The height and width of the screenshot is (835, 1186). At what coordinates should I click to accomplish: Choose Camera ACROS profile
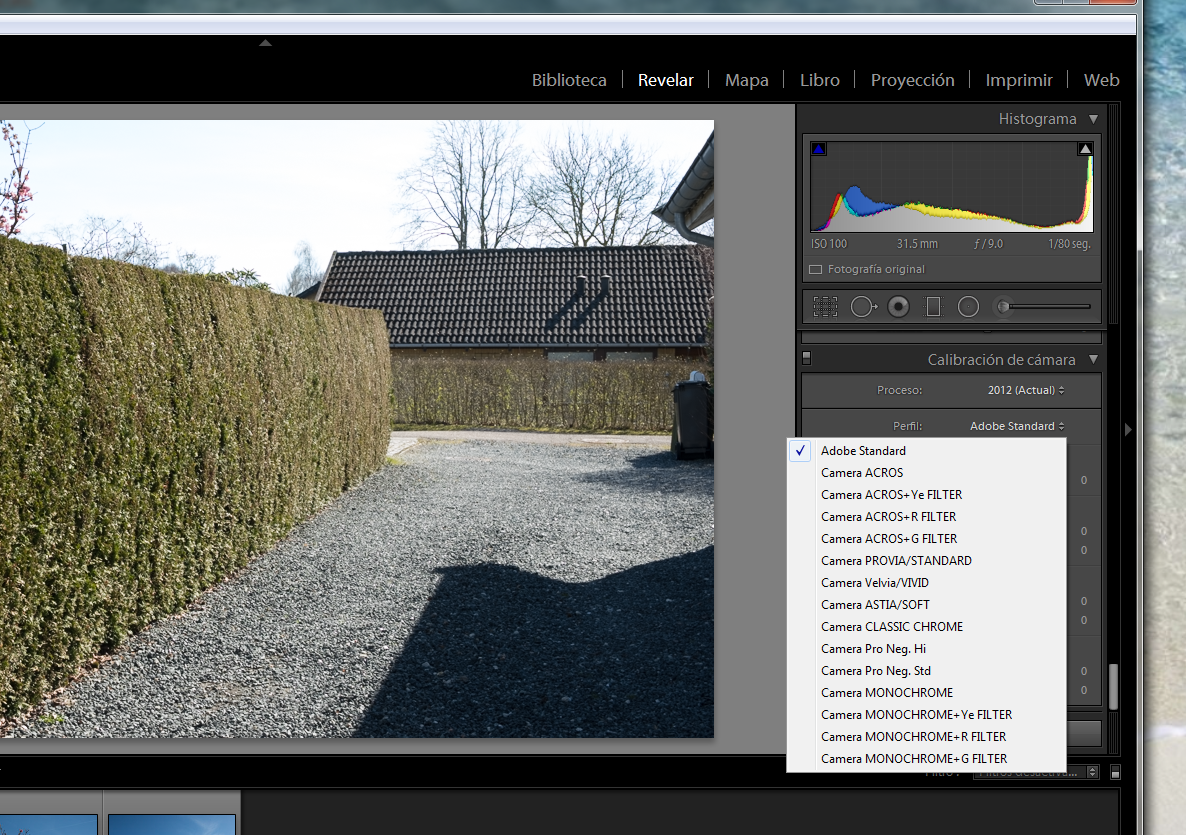(927, 473)
